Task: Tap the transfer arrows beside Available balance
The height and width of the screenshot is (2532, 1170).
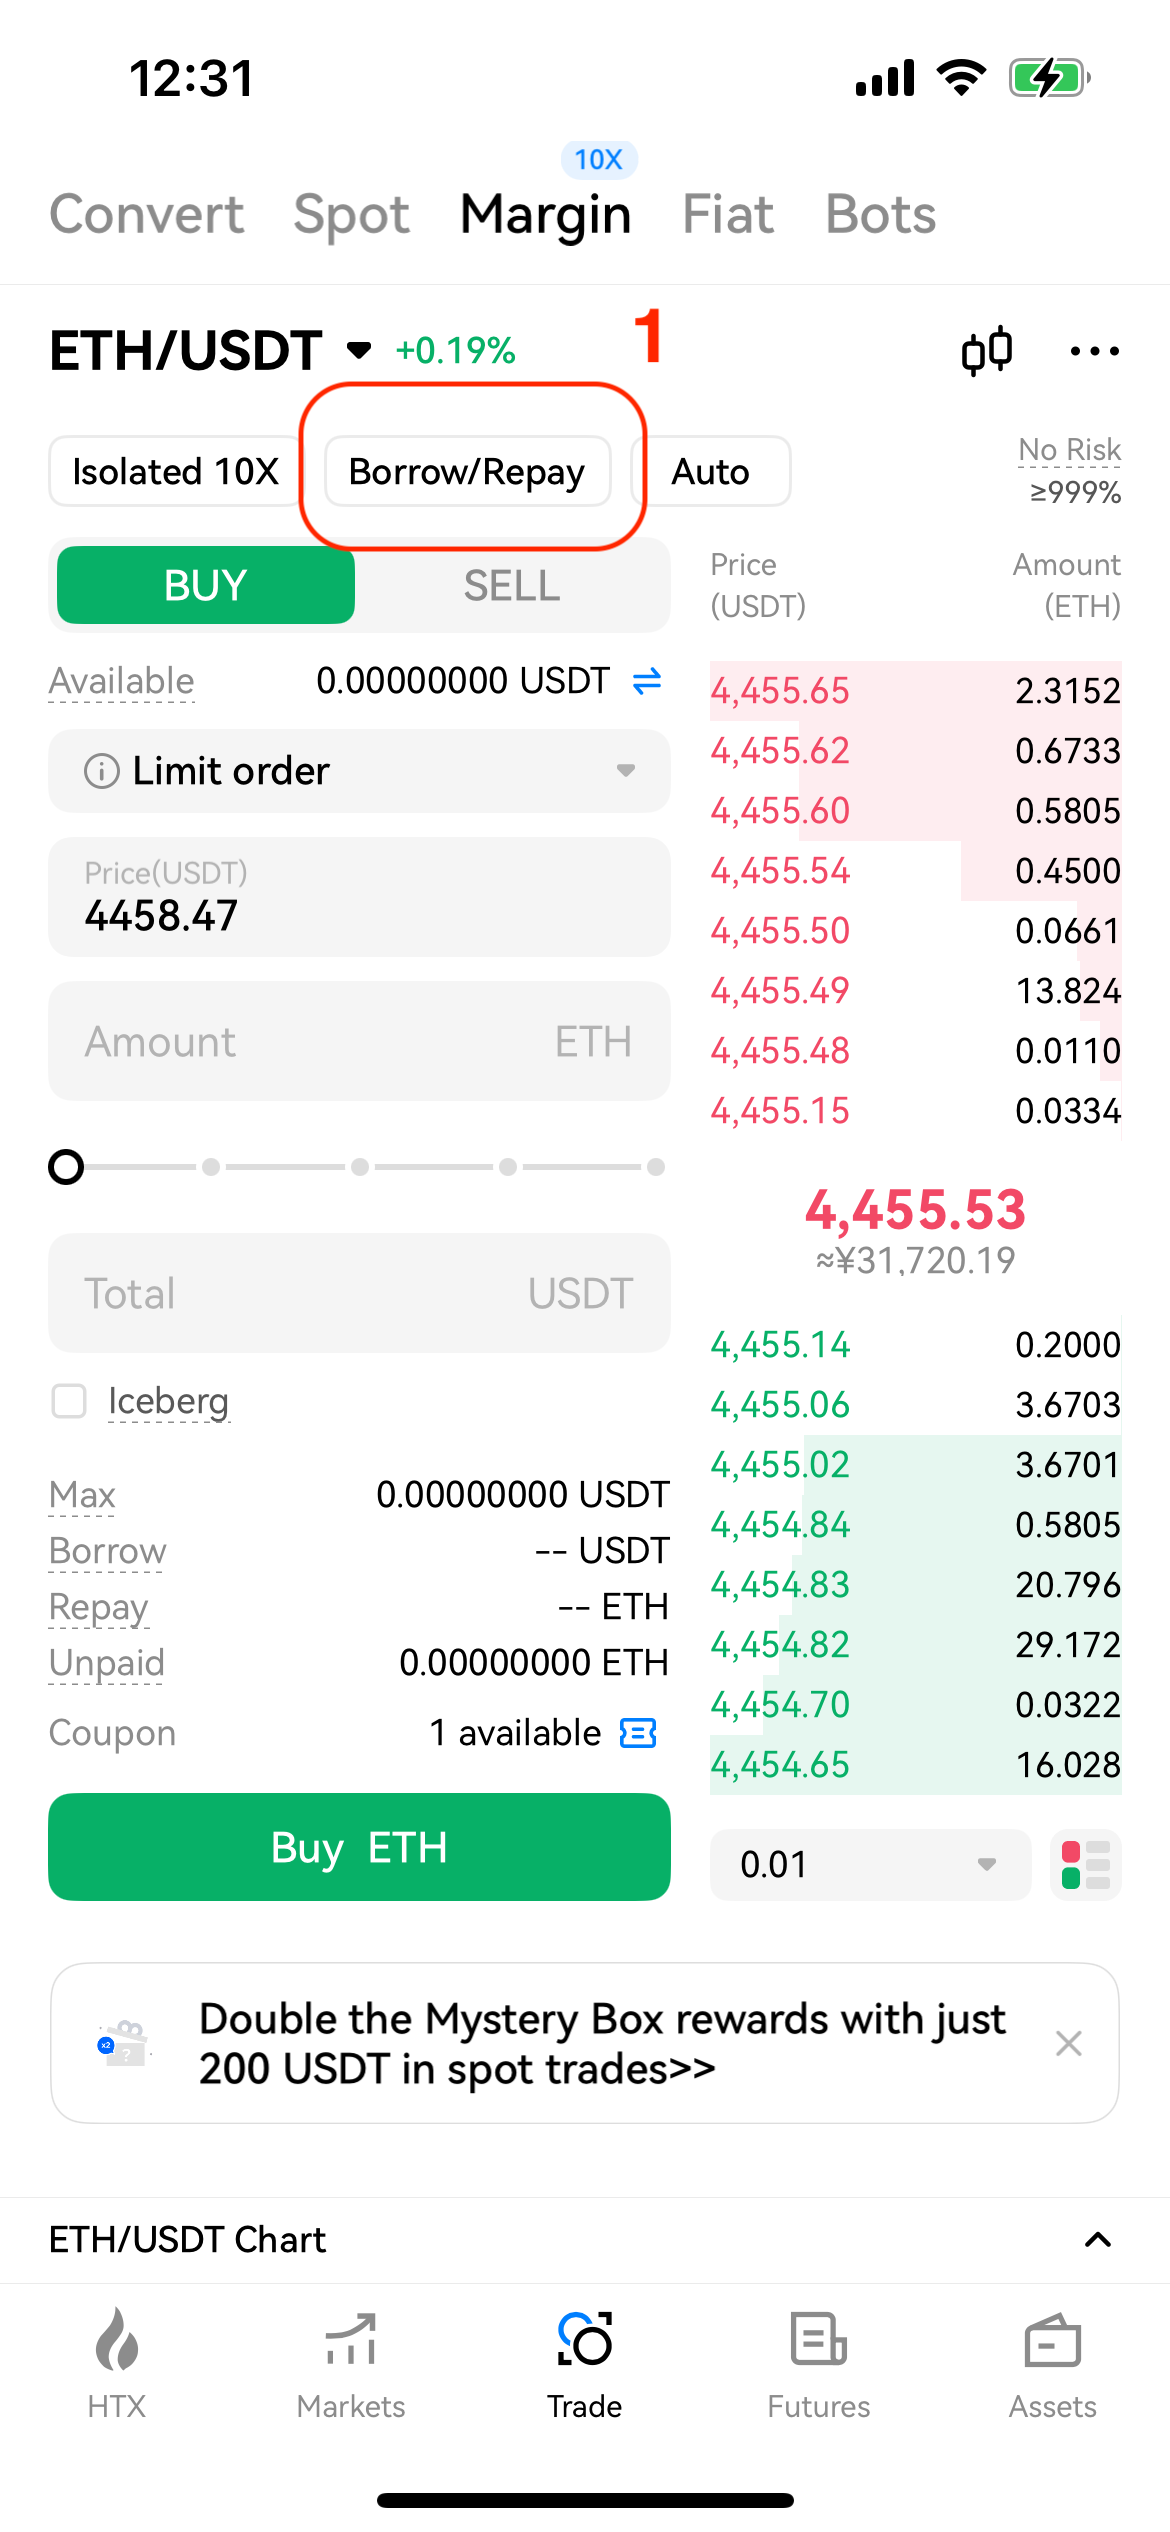Action: 647,682
